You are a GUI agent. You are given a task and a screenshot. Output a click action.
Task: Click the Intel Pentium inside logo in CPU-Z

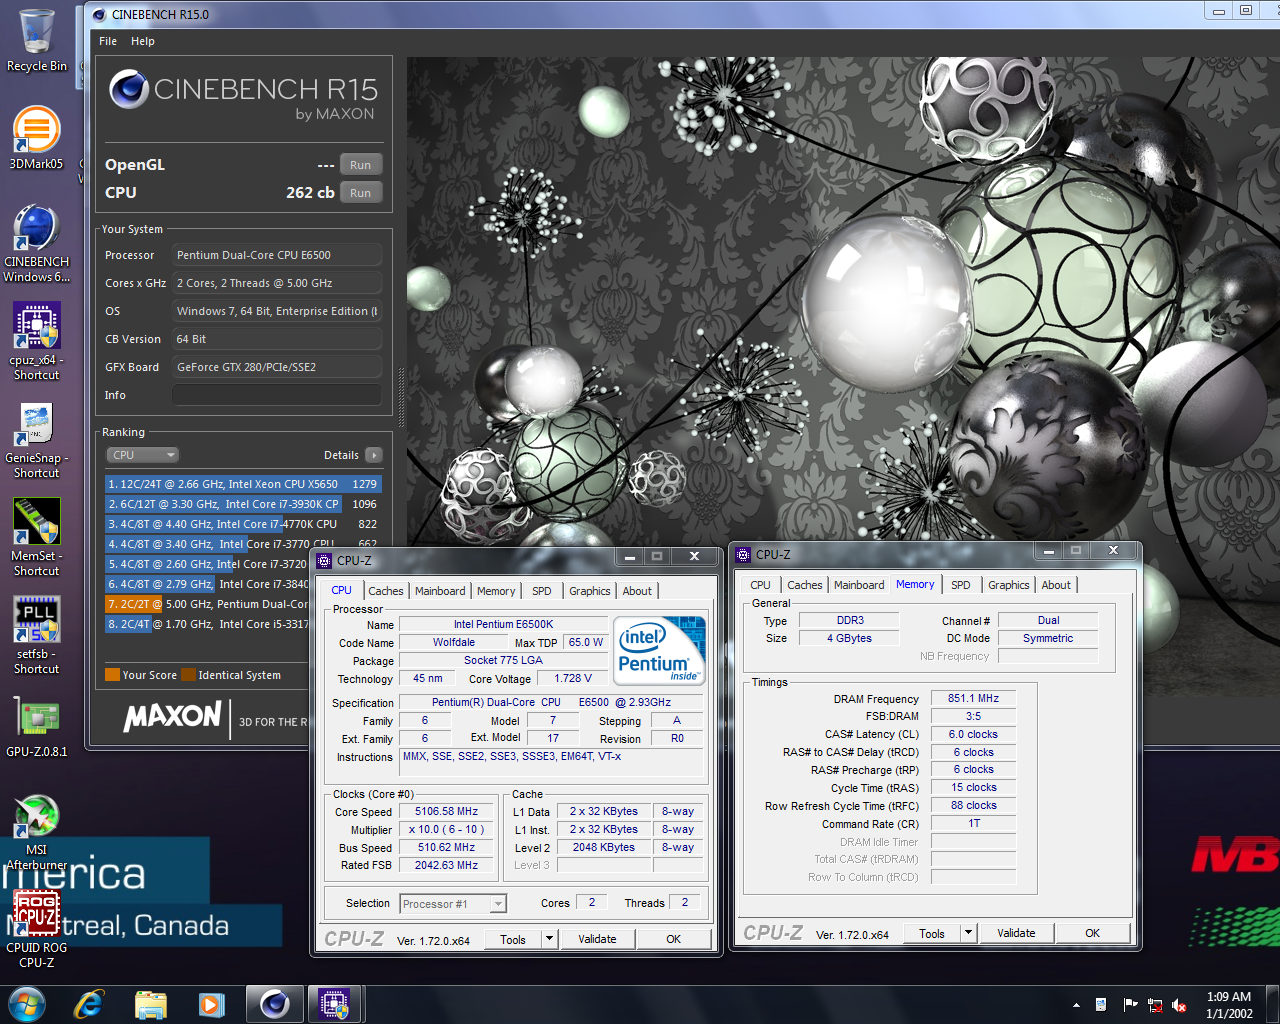[x=660, y=651]
